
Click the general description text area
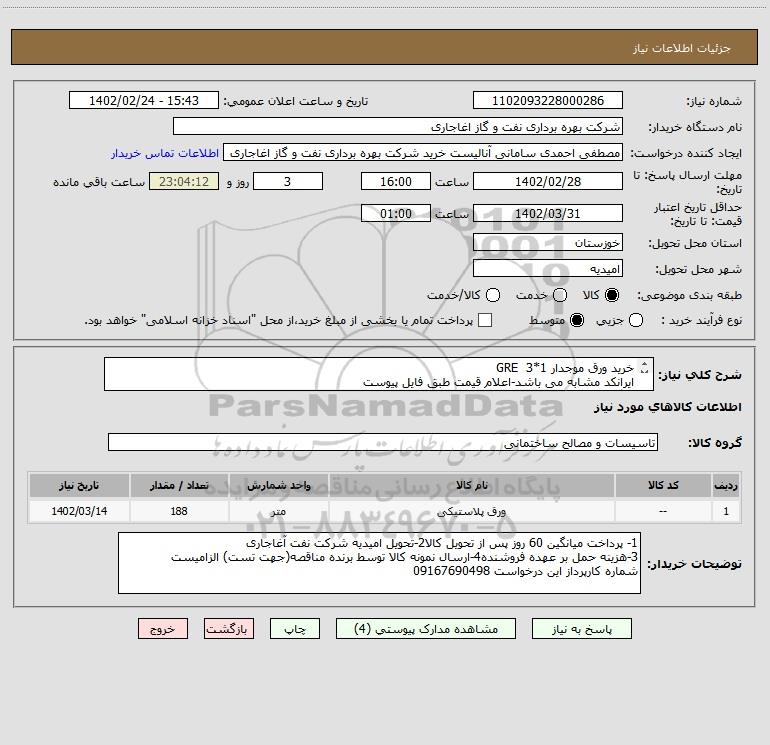click(x=379, y=375)
